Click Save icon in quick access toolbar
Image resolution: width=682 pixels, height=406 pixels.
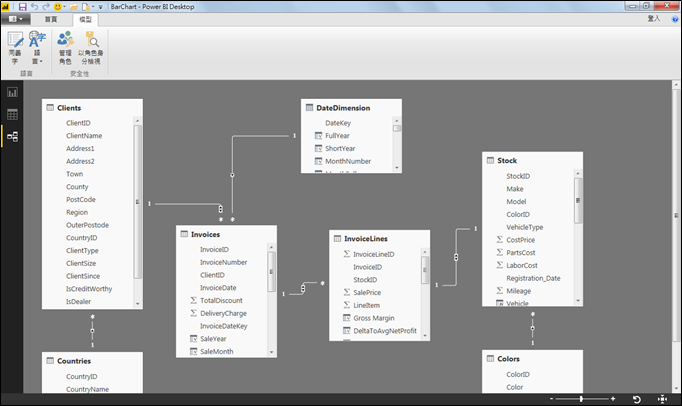coord(23,7)
